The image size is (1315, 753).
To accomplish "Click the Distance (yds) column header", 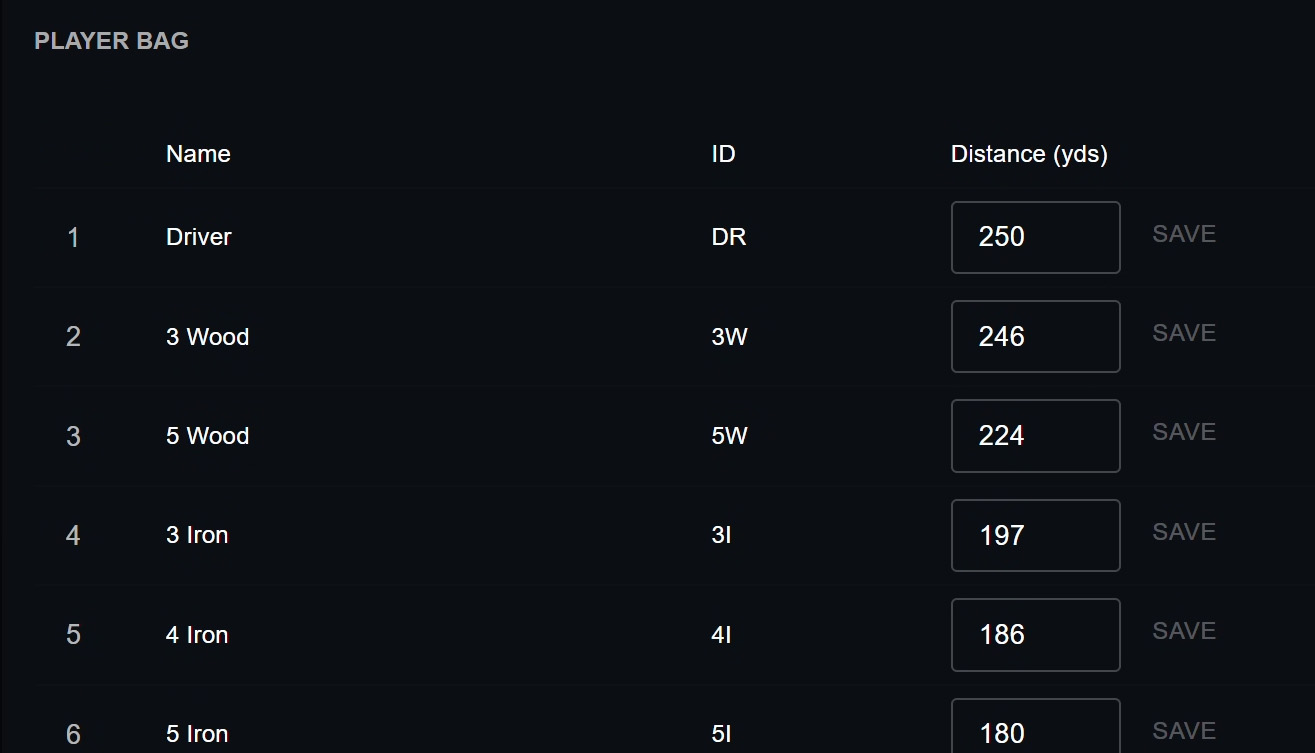I will [1029, 154].
